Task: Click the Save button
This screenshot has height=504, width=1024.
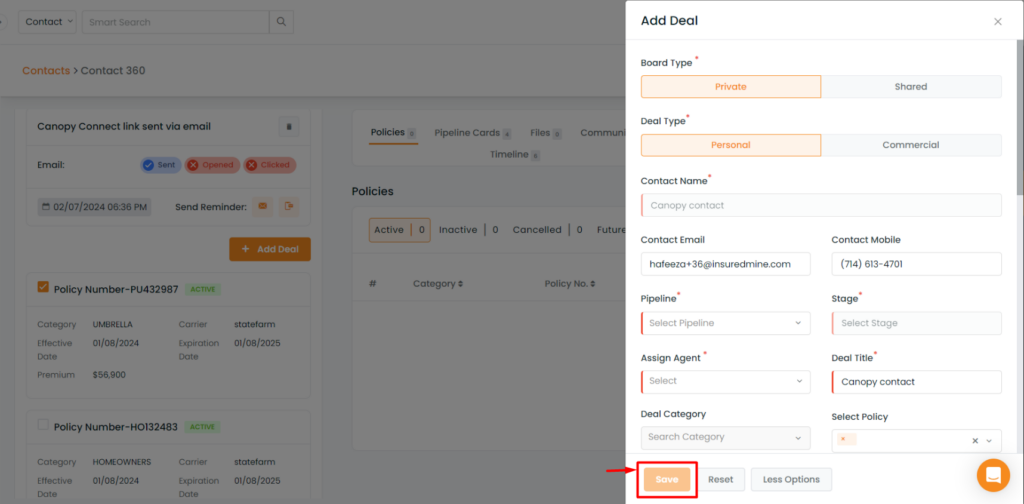Action: click(667, 479)
